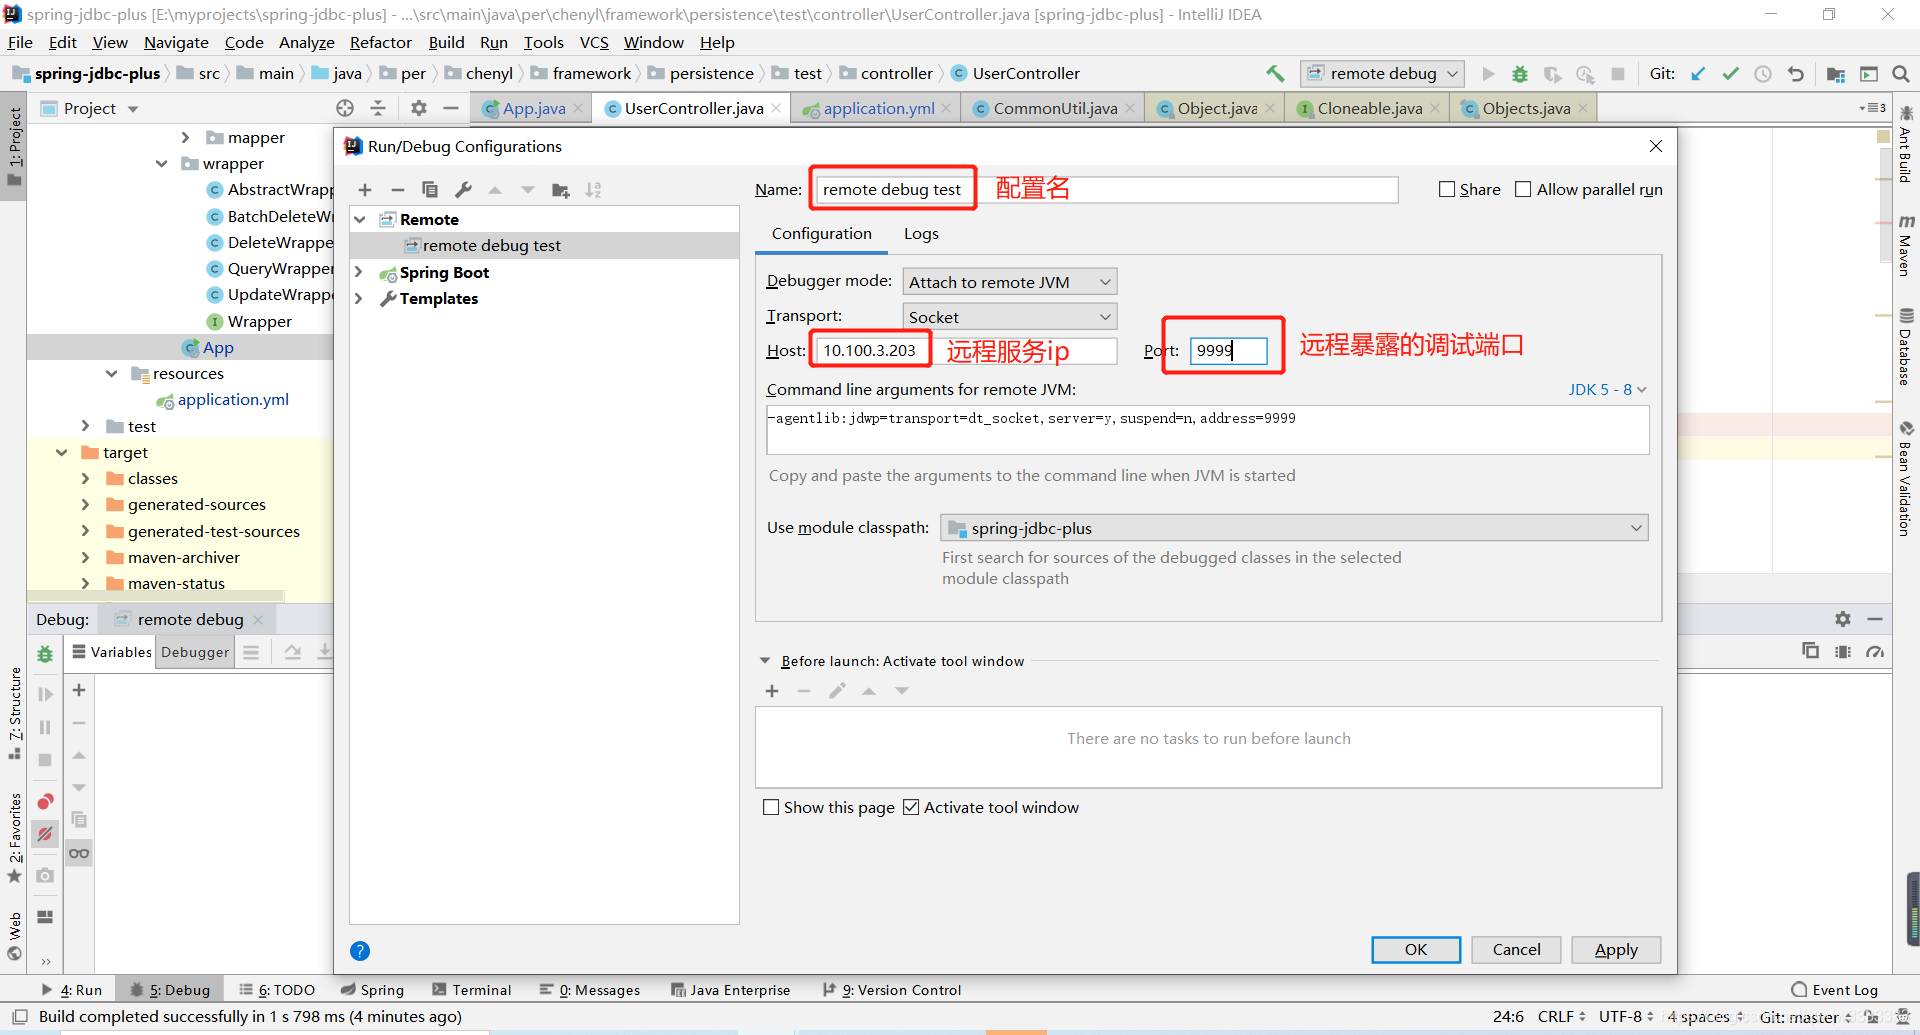Click the Port input field
1920x1035 pixels.
[x=1229, y=350]
